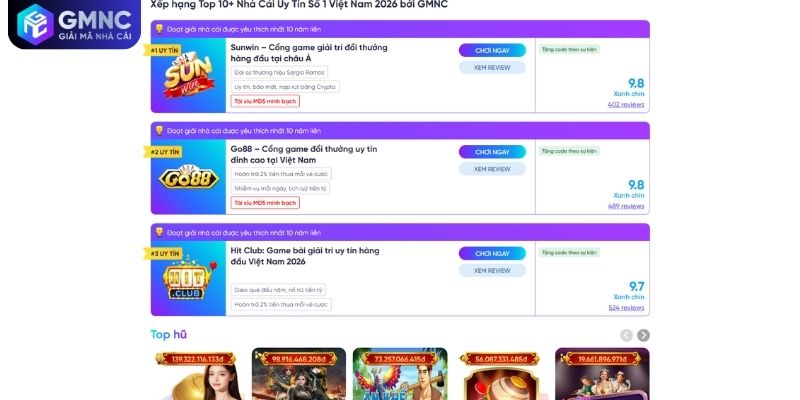Screen dimensions: 800x400
Task: Click XEM REVIEW button for Go88
Action: click(492, 169)
